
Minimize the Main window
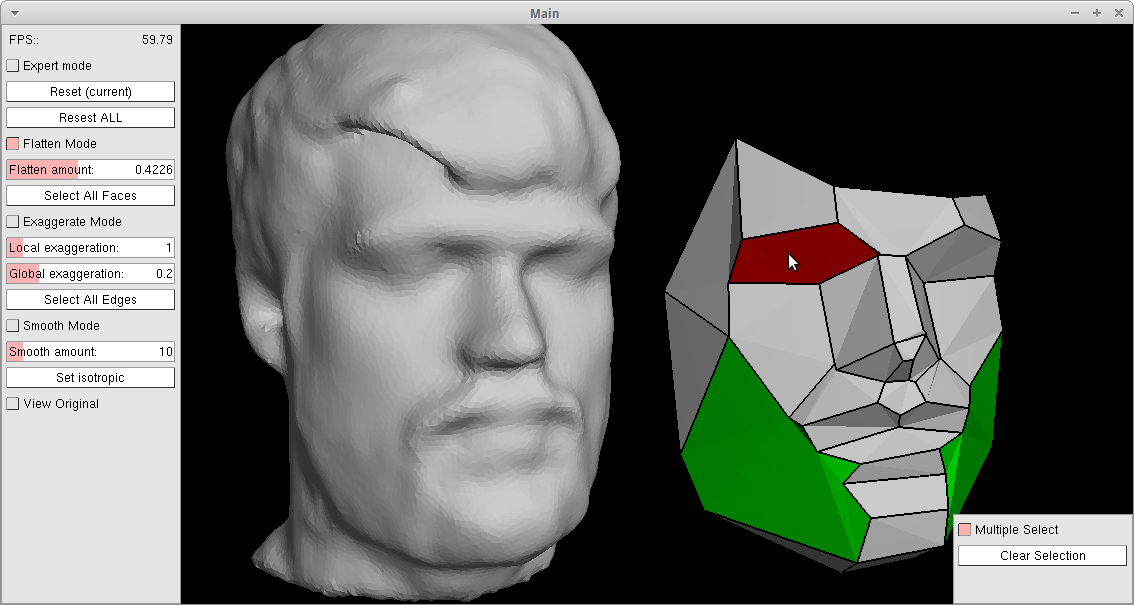[x=1075, y=13]
